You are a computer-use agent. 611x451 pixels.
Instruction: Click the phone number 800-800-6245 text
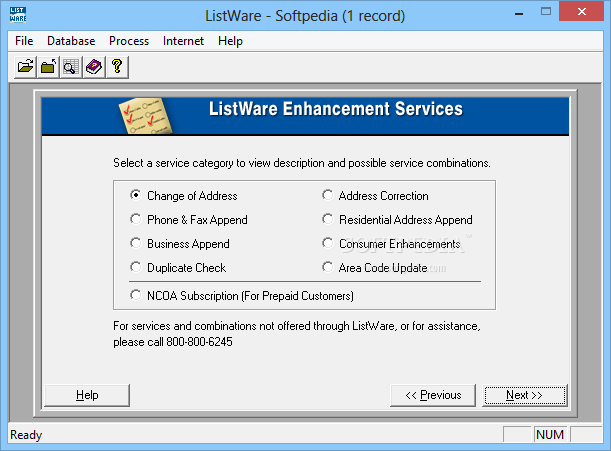pyautogui.click(x=199, y=342)
